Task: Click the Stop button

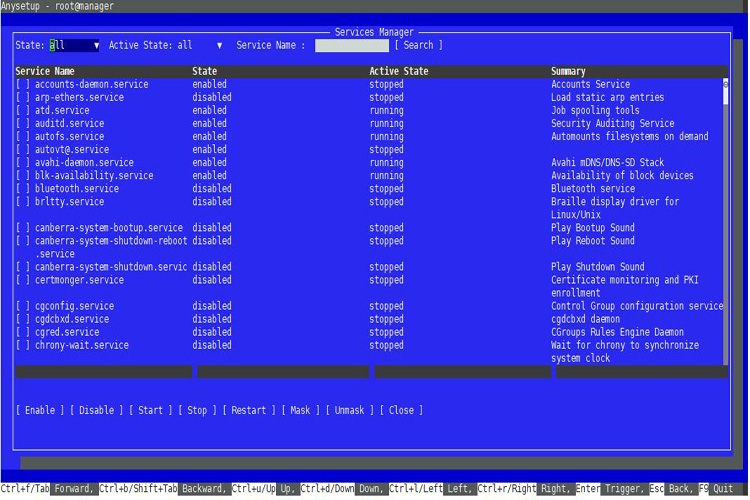Action: (x=197, y=410)
